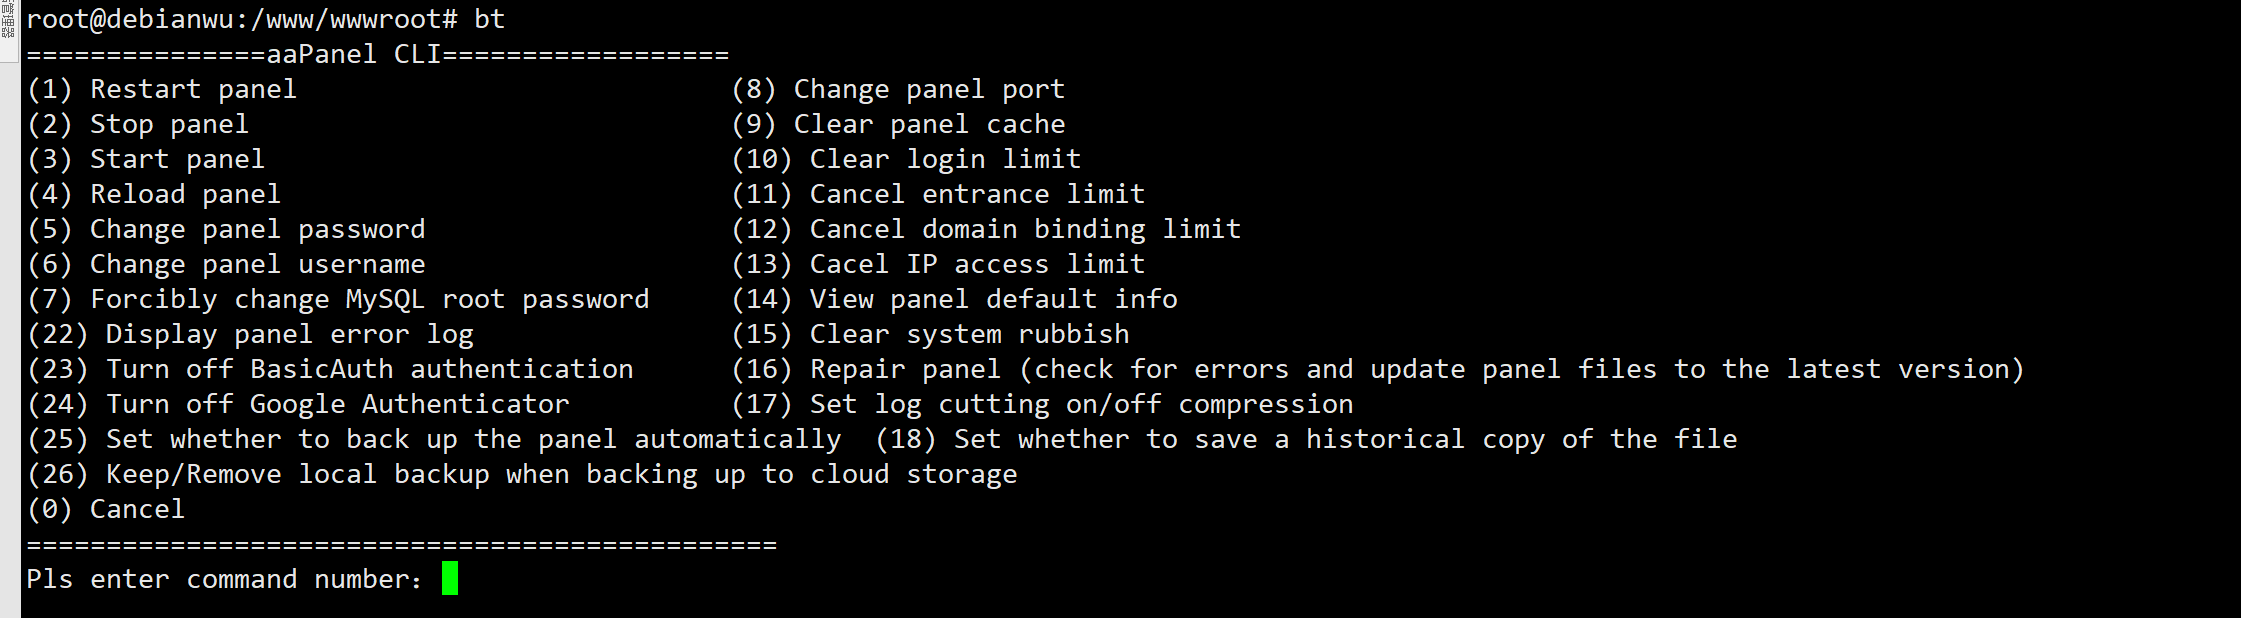Click option (5) Change panel password
Viewport: 2241px width, 618px height.
tap(226, 229)
